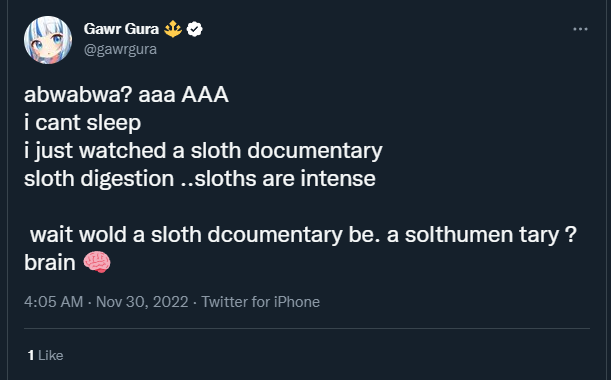Click the bold like count number 1

(x=31, y=355)
